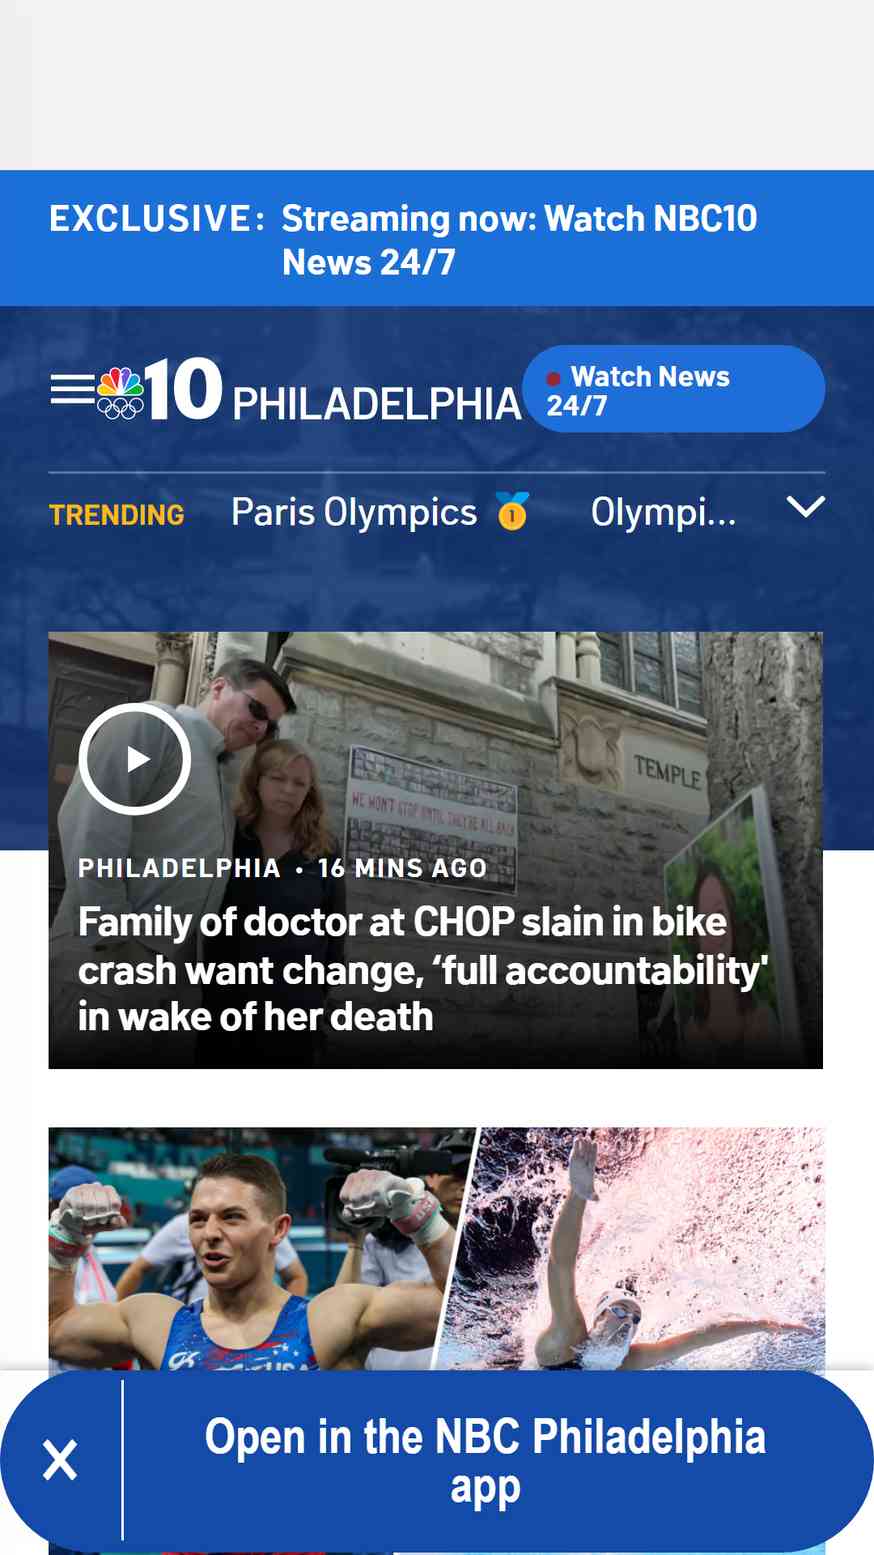Tap the Watch News 24/7 button
This screenshot has width=874, height=1555.
point(673,389)
